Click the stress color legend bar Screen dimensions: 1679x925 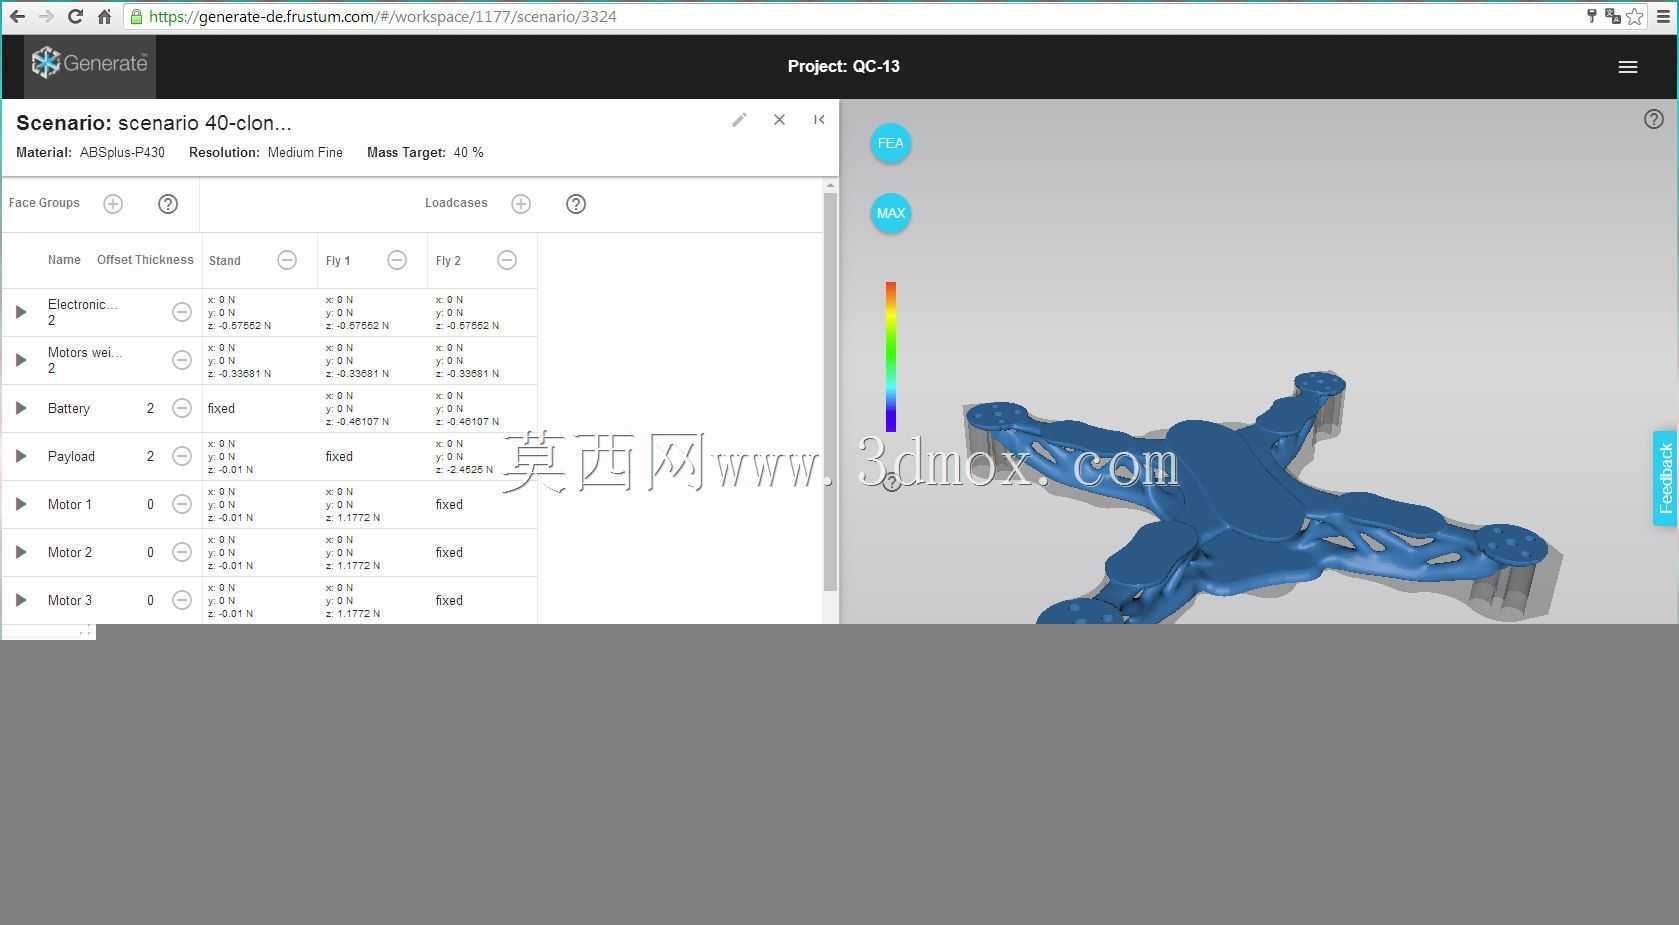[x=890, y=357]
